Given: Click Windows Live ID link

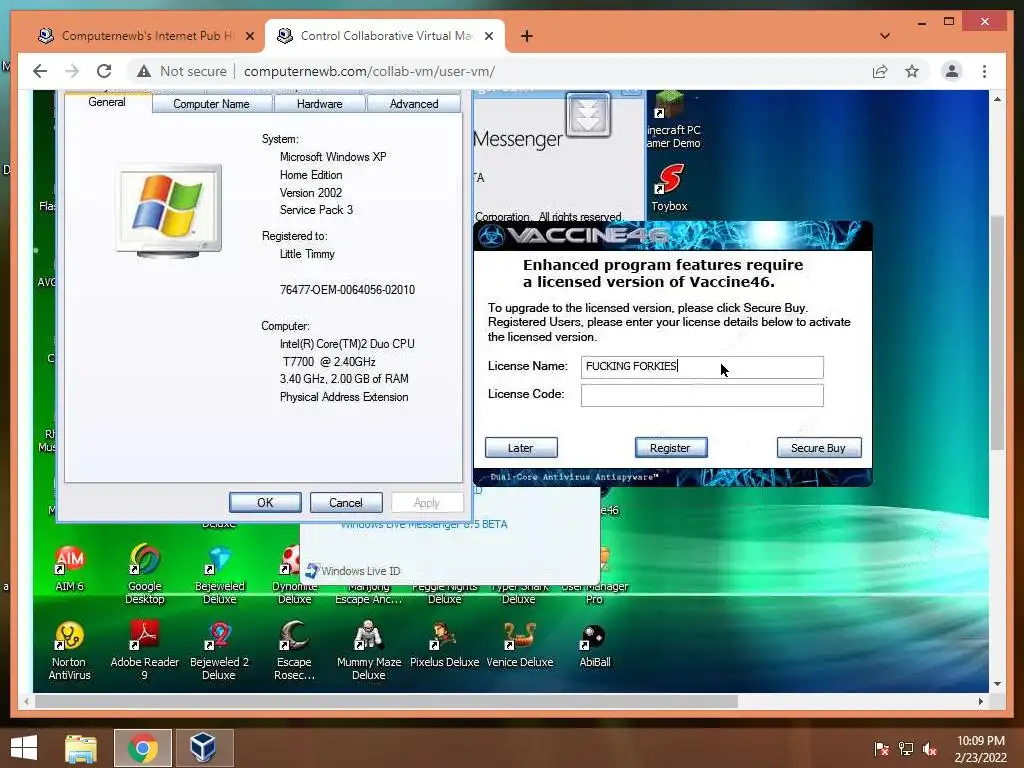Looking at the screenshot, I should pos(360,571).
